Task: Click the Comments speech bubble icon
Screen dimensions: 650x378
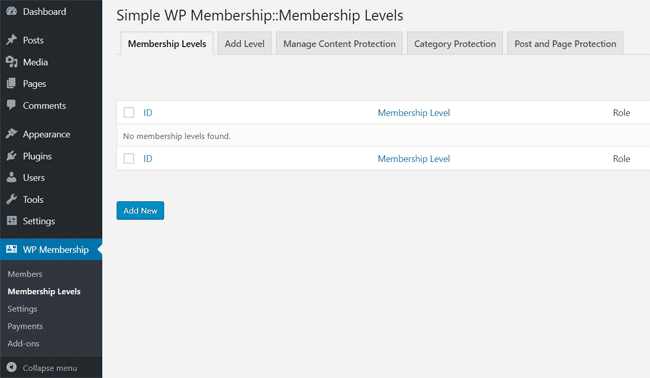Action: click(x=12, y=105)
